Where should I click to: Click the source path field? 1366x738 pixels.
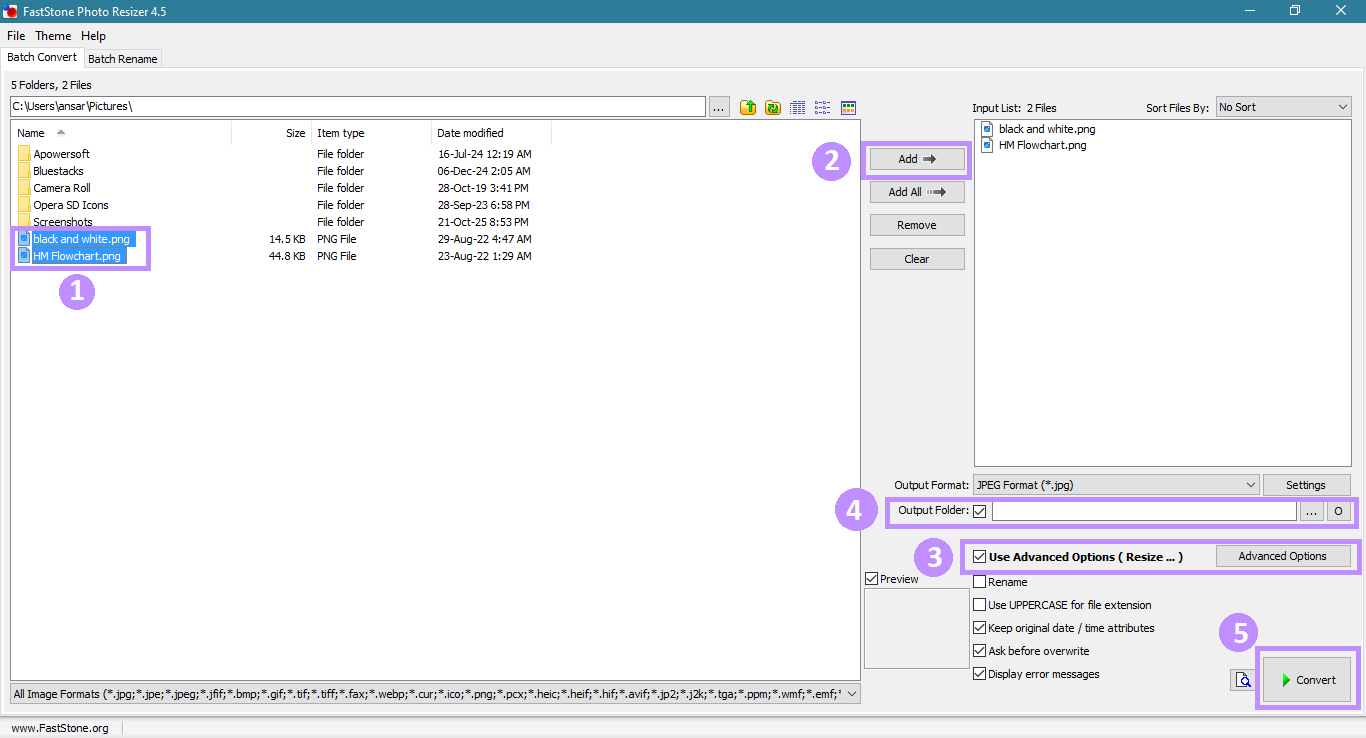click(x=358, y=106)
